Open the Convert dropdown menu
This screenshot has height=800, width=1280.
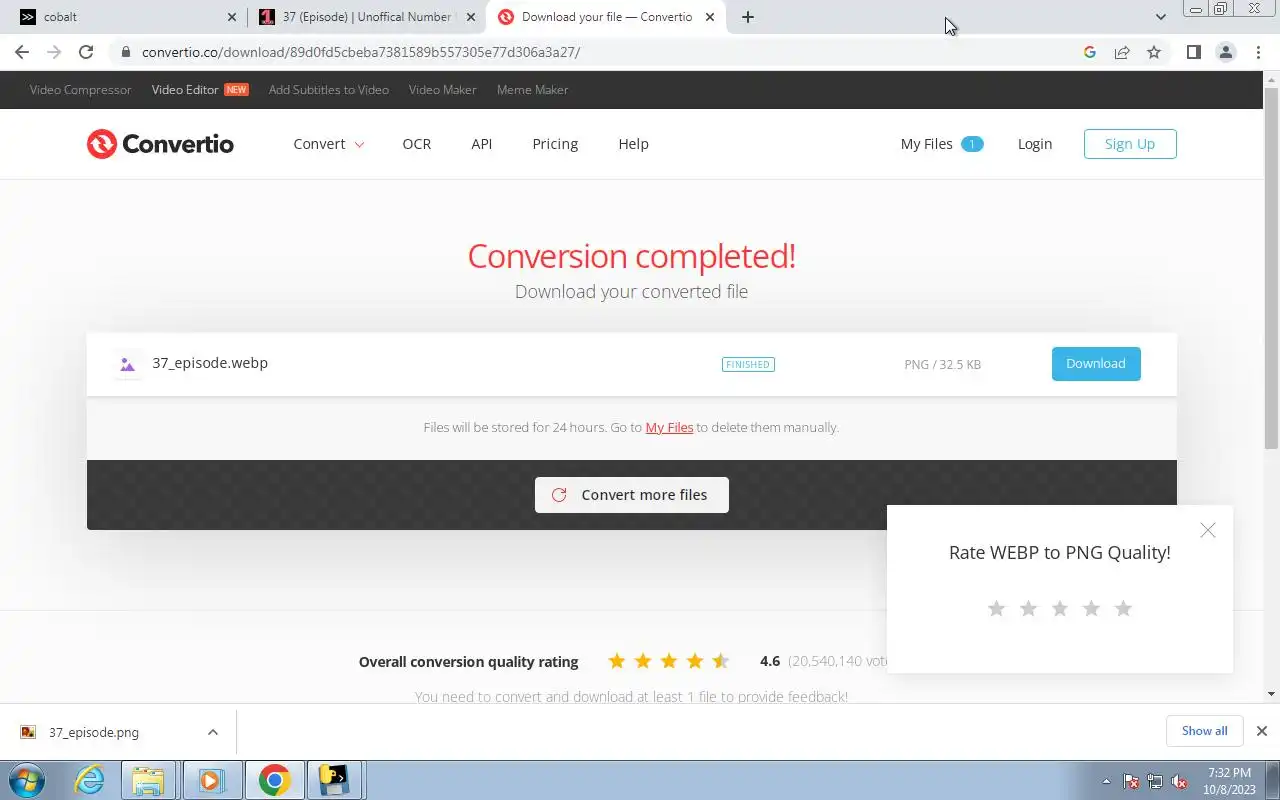coord(329,144)
